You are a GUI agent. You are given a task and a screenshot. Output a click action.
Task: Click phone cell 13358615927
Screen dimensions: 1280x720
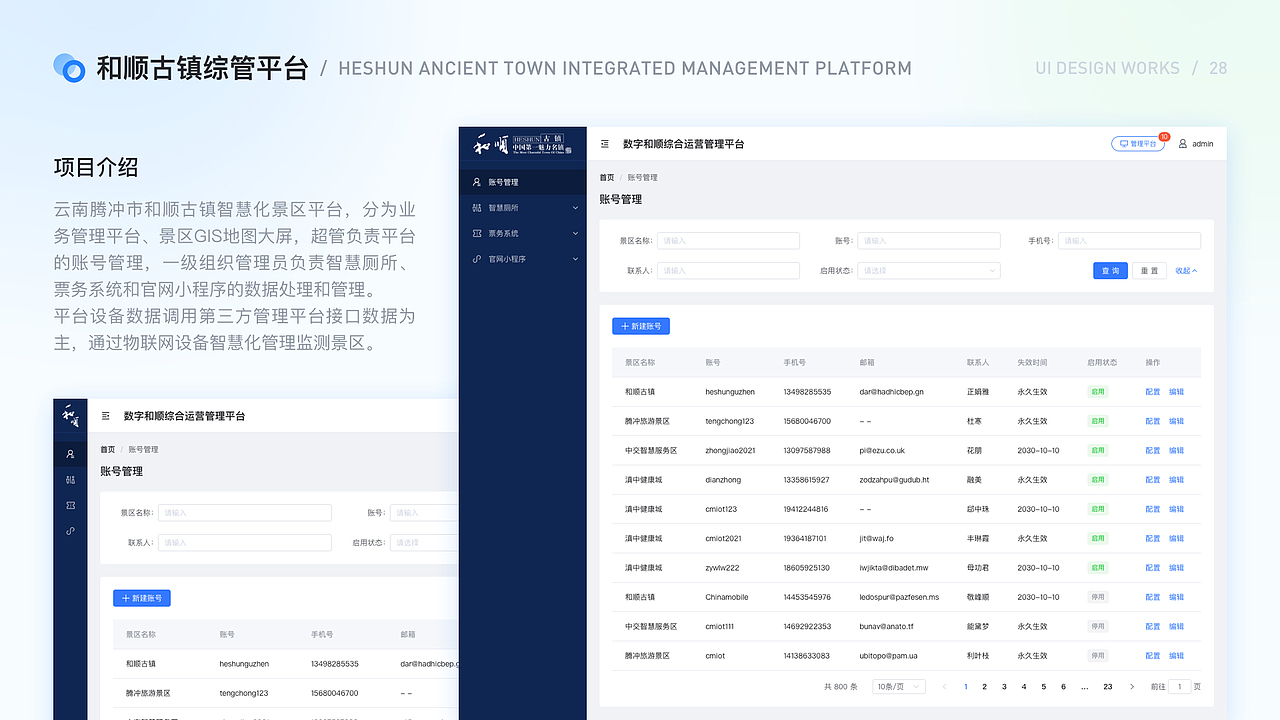tap(807, 480)
